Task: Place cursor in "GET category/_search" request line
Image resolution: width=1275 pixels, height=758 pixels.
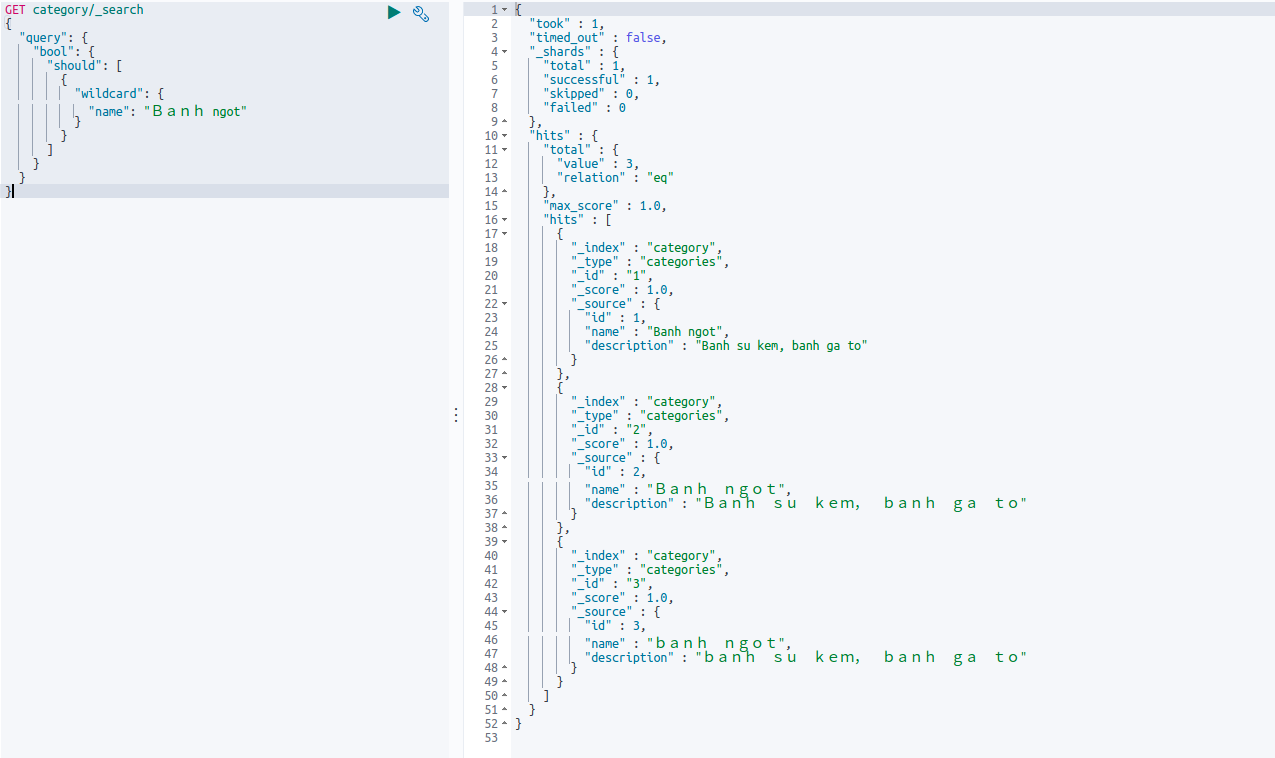Action: point(74,10)
